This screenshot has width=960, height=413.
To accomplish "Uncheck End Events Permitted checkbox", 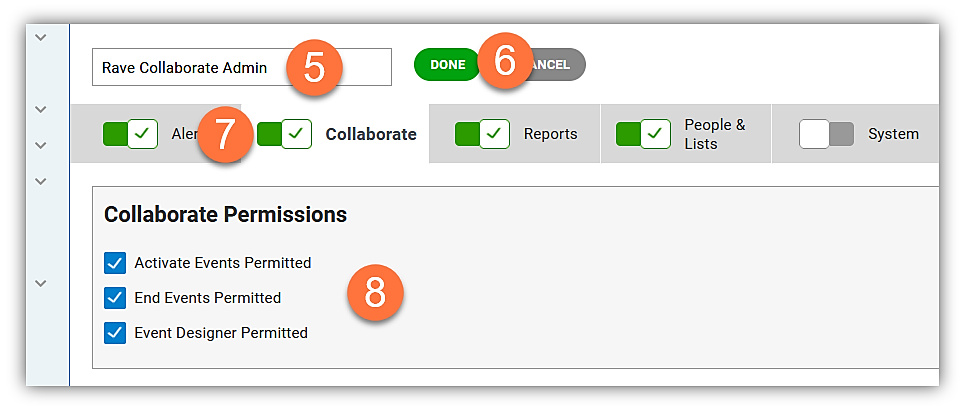I will [x=115, y=298].
